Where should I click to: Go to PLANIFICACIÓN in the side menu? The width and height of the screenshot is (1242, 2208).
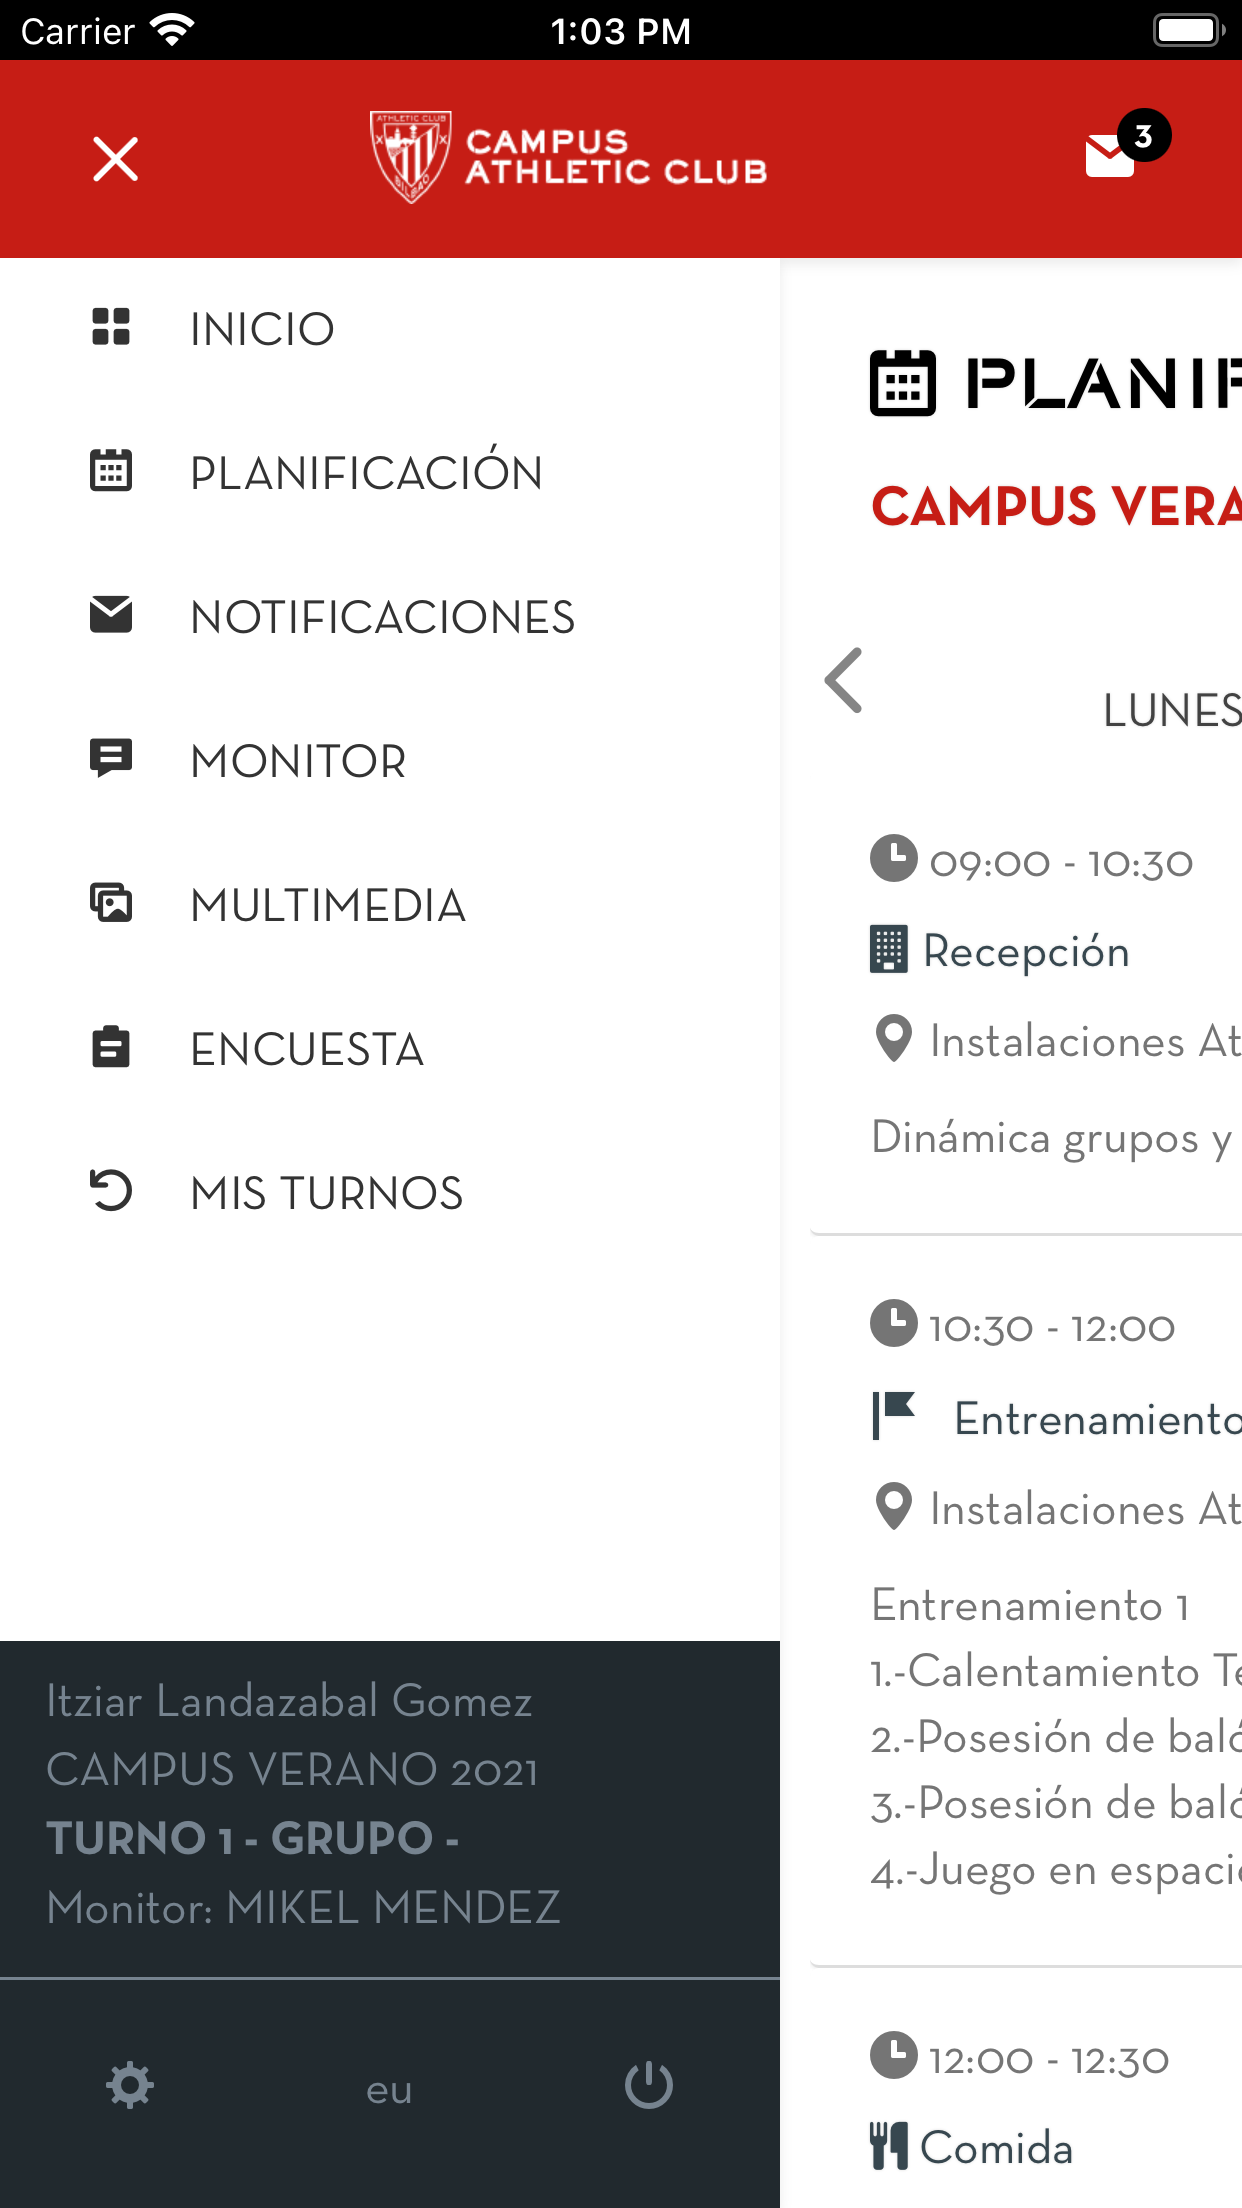pyautogui.click(x=366, y=473)
